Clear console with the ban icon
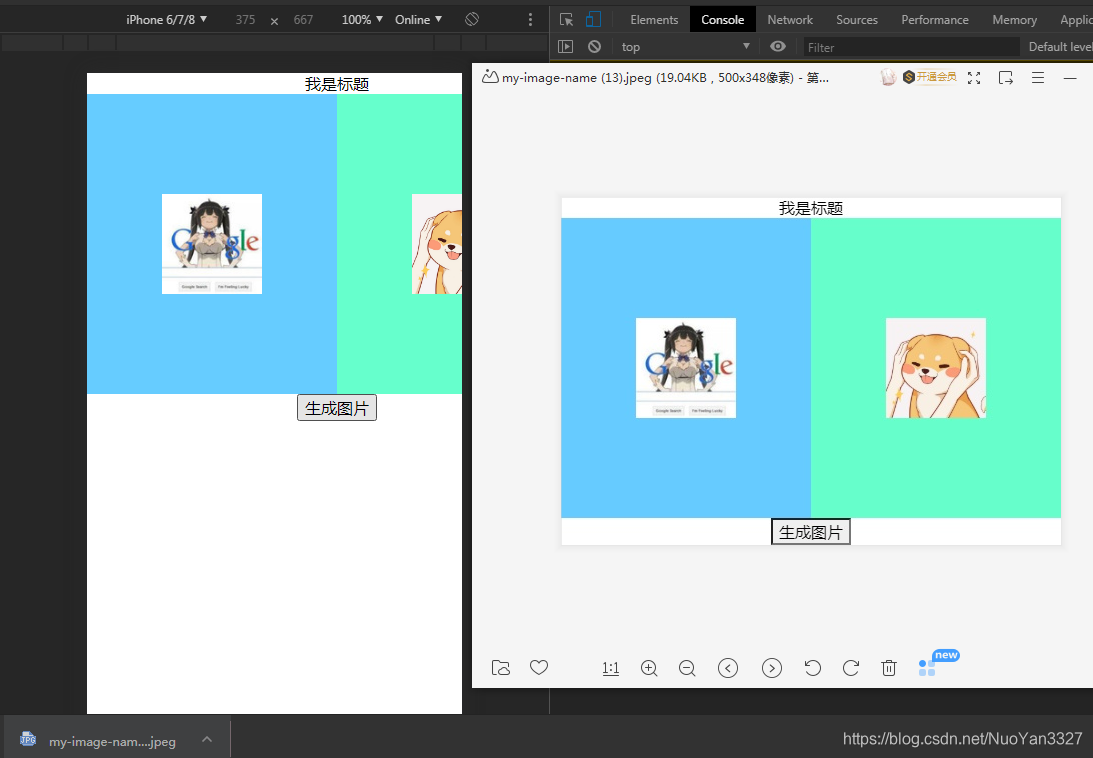The image size is (1093, 758). (x=594, y=47)
